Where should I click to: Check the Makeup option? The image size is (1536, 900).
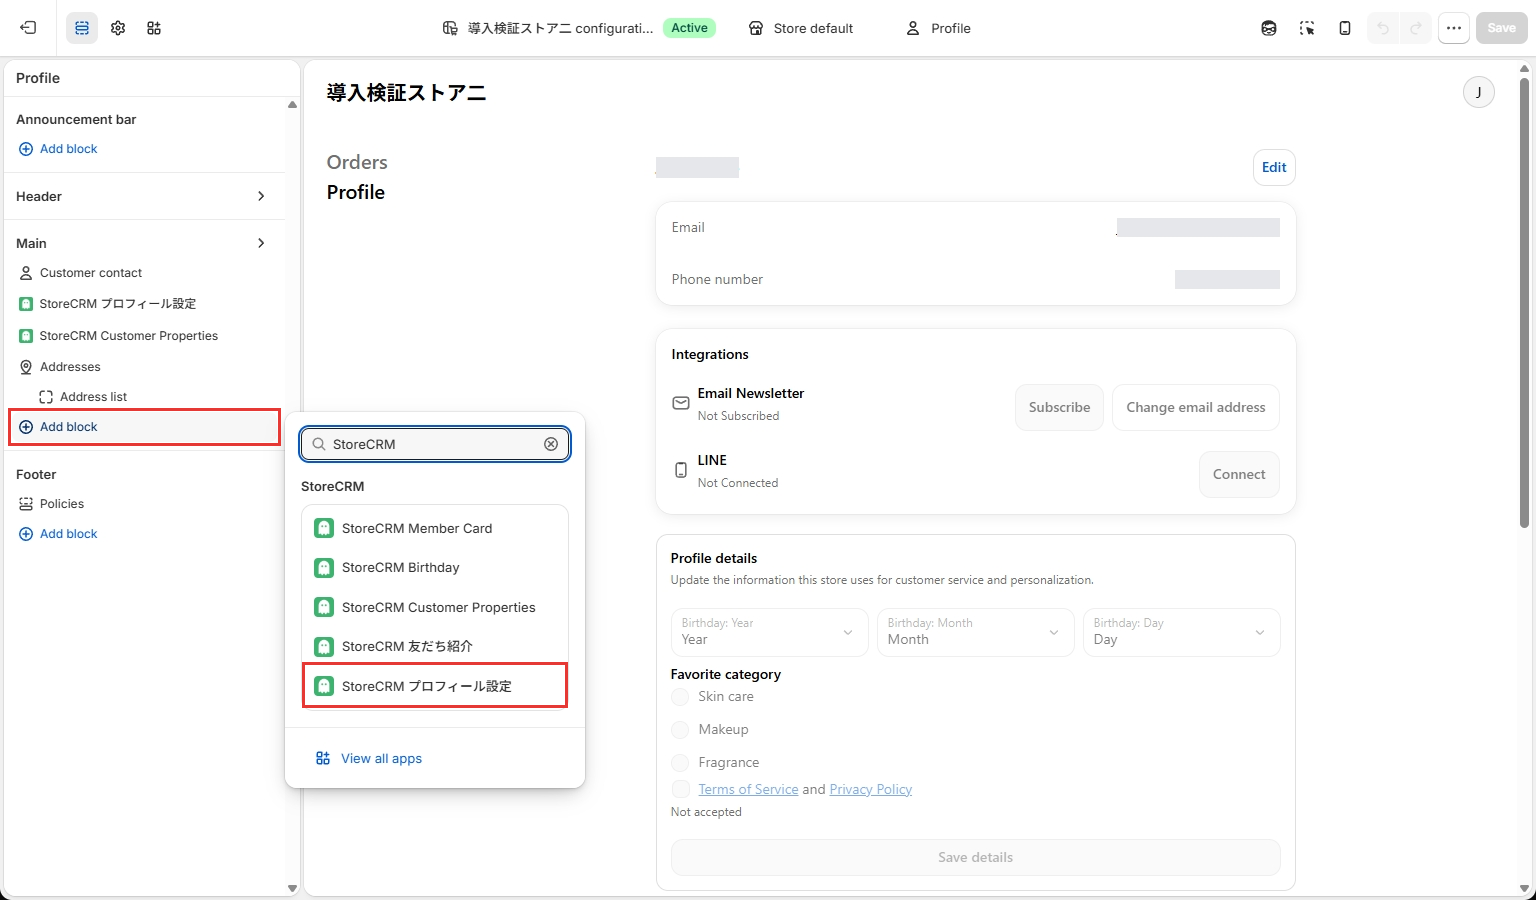point(680,729)
